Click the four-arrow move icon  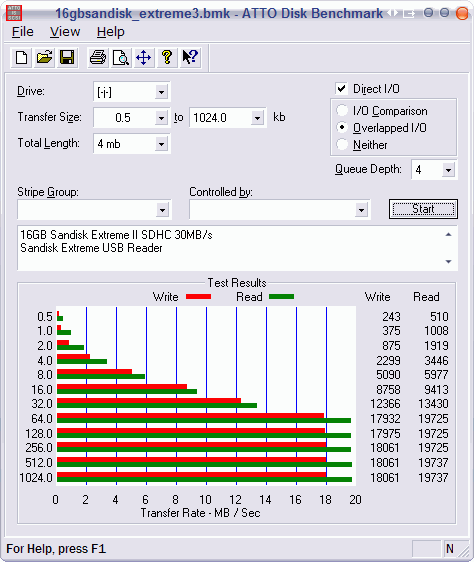143,57
